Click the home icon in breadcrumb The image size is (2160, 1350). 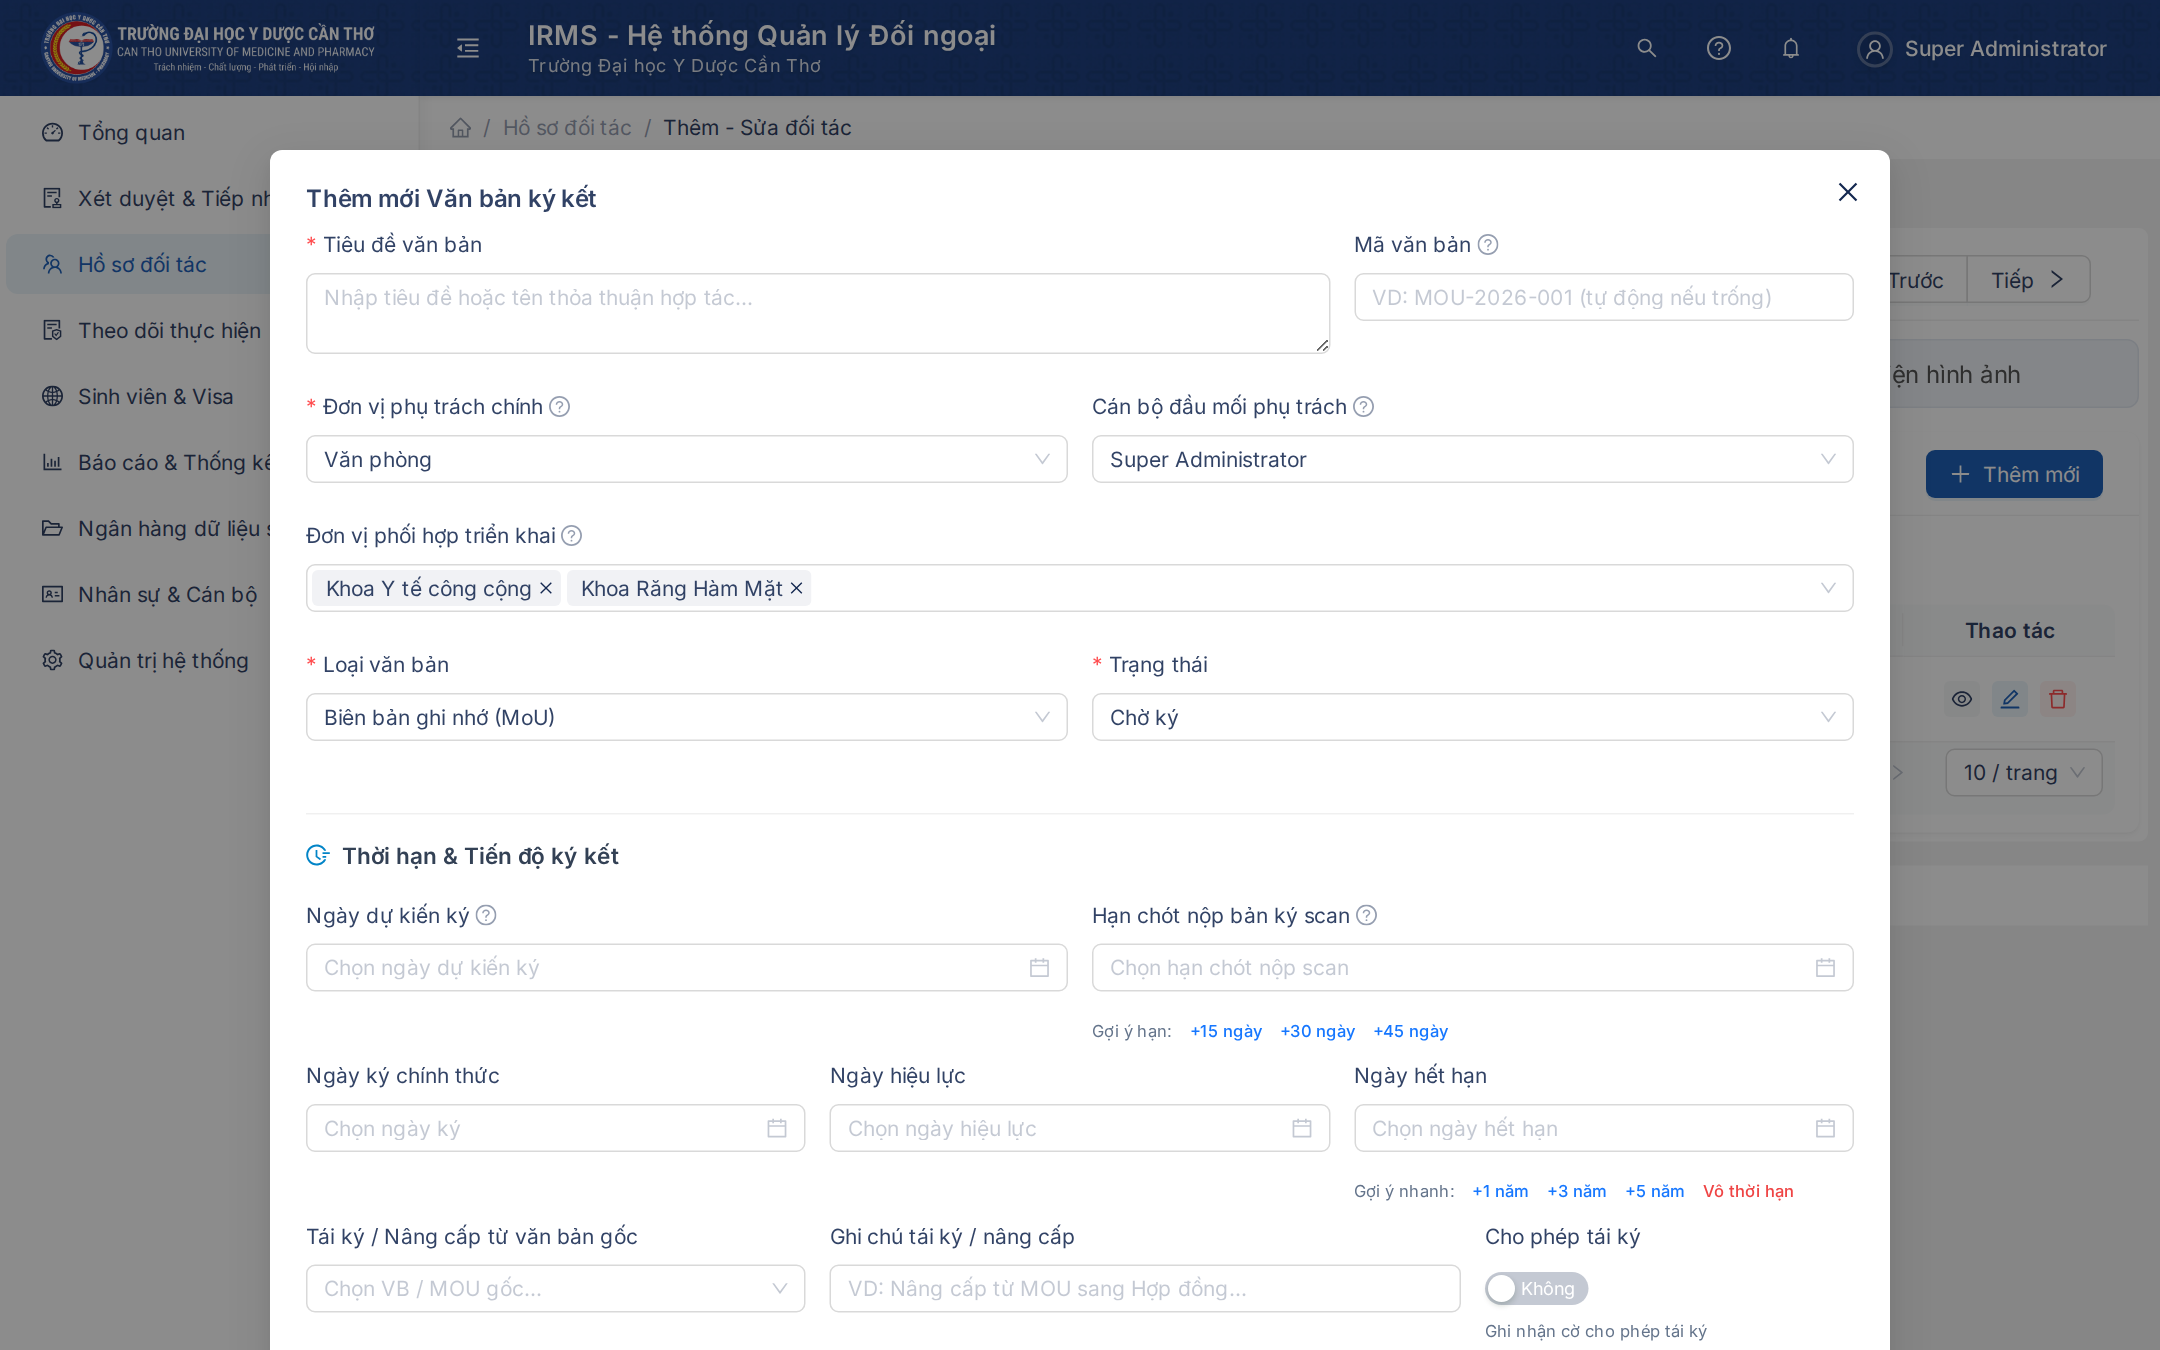click(460, 128)
